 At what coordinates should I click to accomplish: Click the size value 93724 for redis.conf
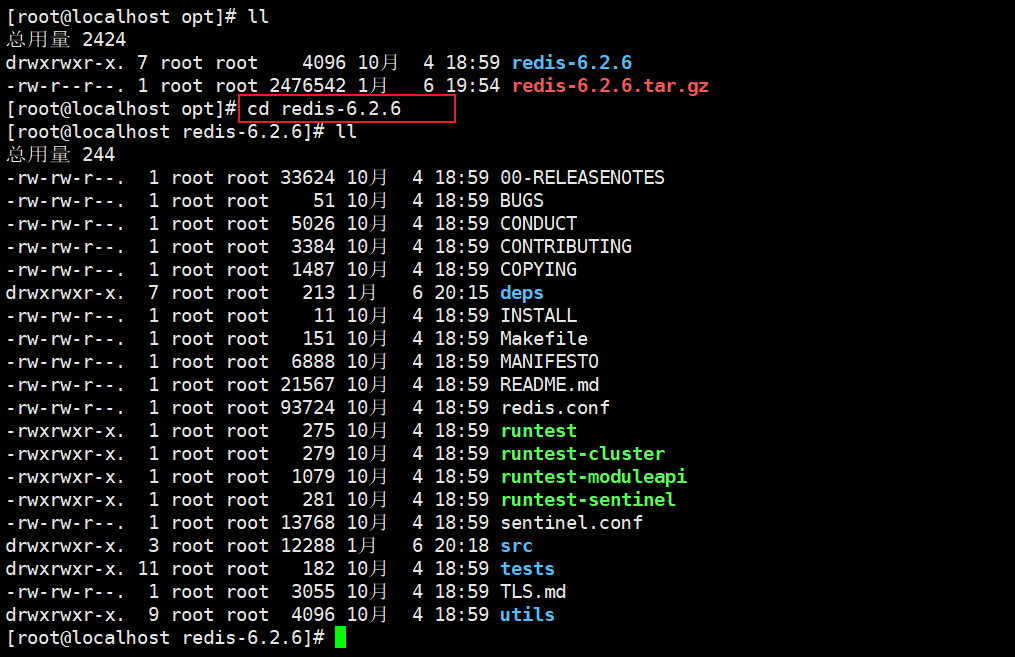[307, 408]
